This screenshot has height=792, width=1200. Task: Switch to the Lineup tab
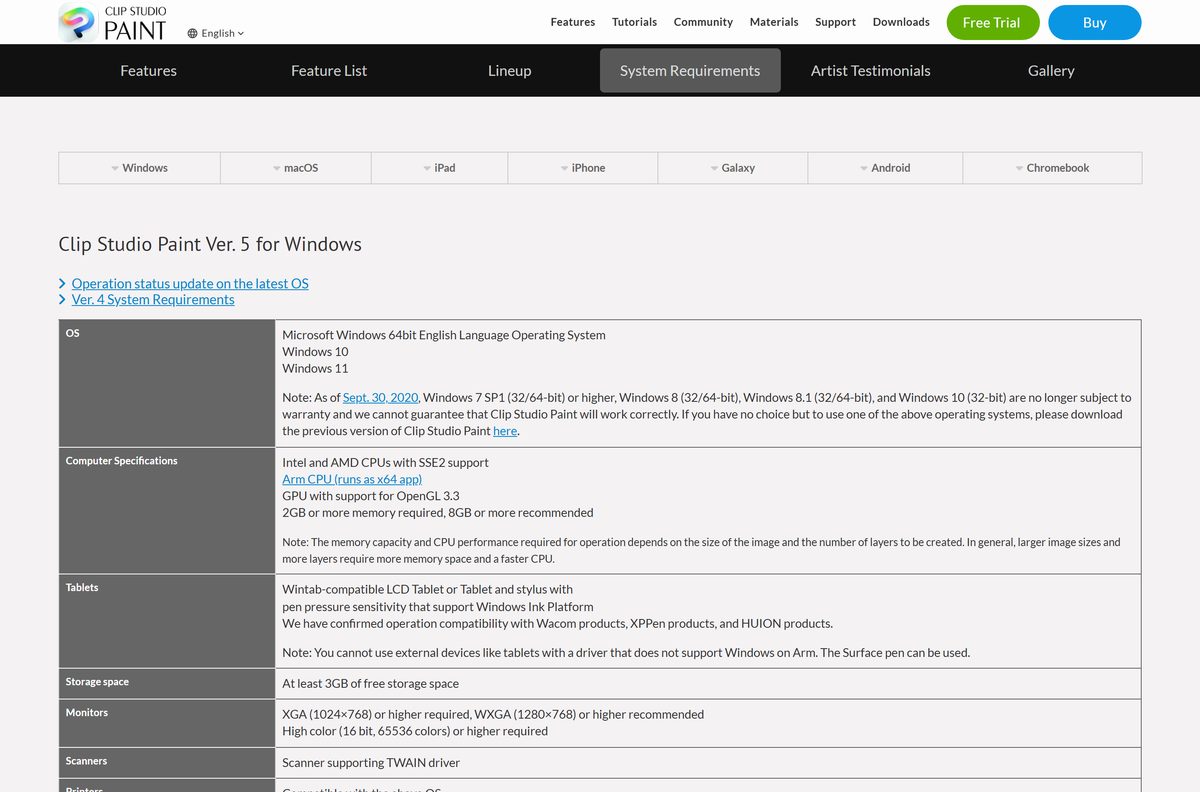pyautogui.click(x=509, y=71)
